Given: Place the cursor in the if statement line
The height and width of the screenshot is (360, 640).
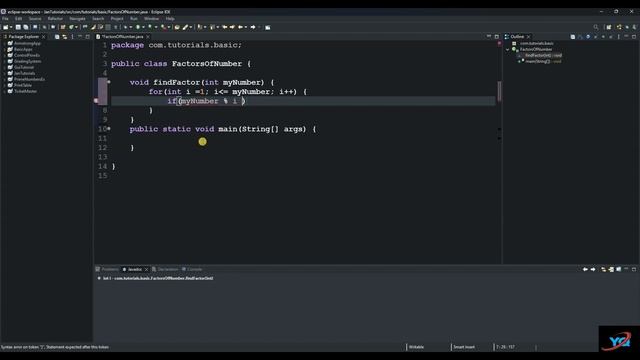Looking at the screenshot, I should point(303,101).
